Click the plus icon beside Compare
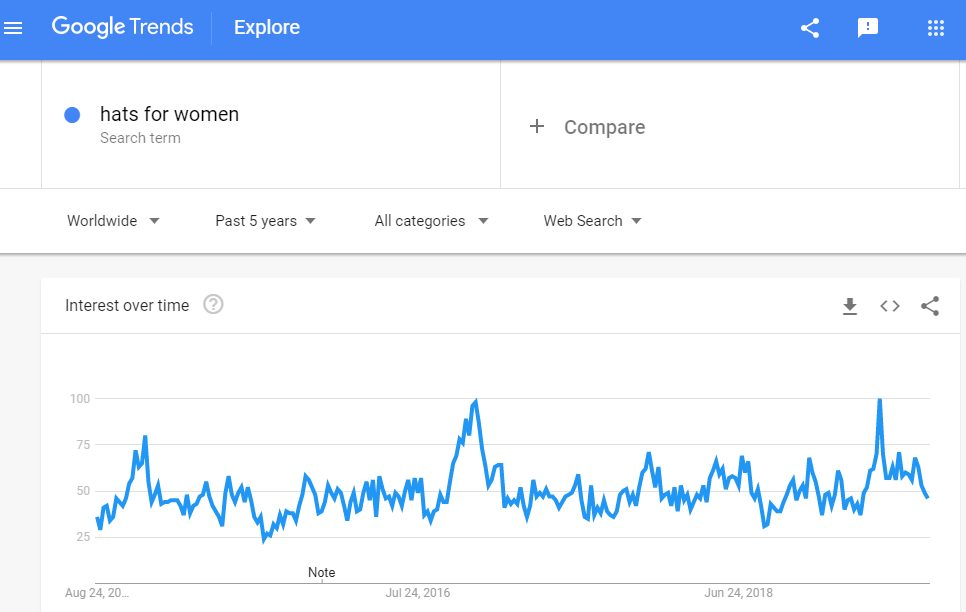Viewport: 966px width, 612px height. [x=537, y=126]
